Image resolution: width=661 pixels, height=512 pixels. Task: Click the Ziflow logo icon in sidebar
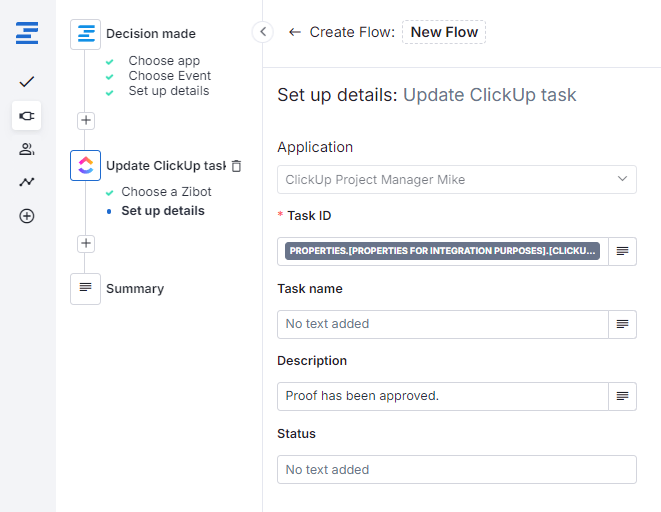click(x=27, y=33)
